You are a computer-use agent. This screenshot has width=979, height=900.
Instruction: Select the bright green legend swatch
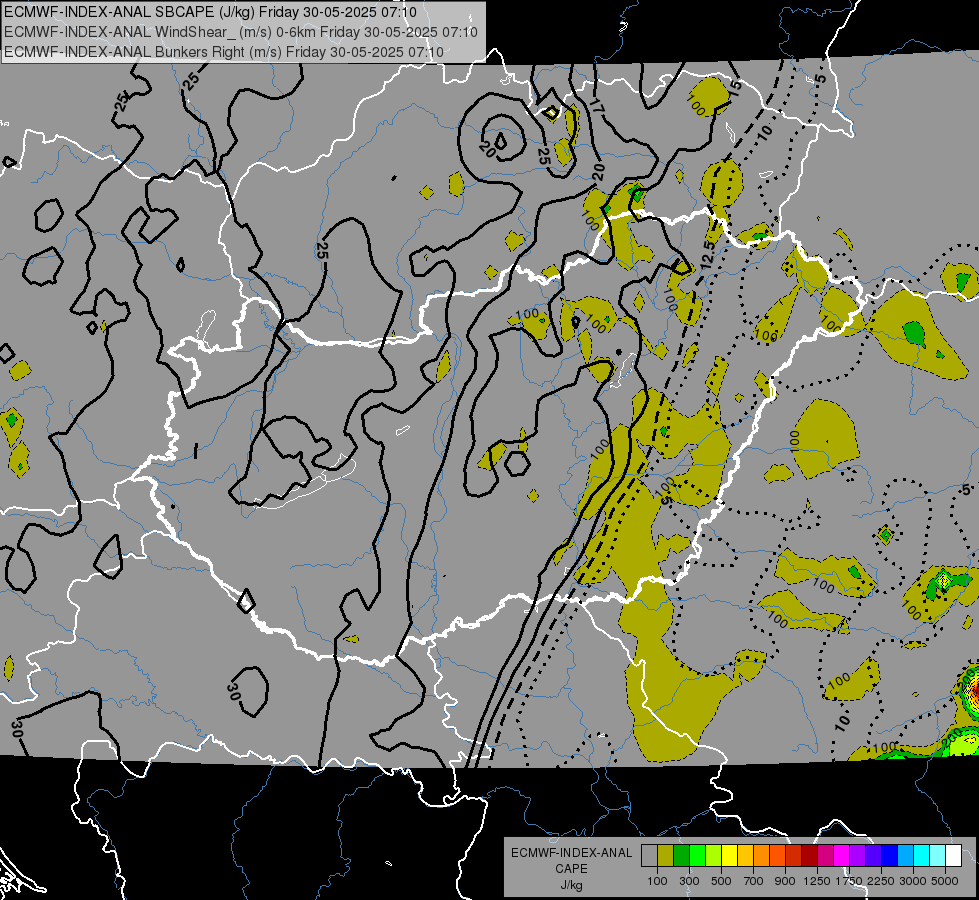(x=697, y=855)
